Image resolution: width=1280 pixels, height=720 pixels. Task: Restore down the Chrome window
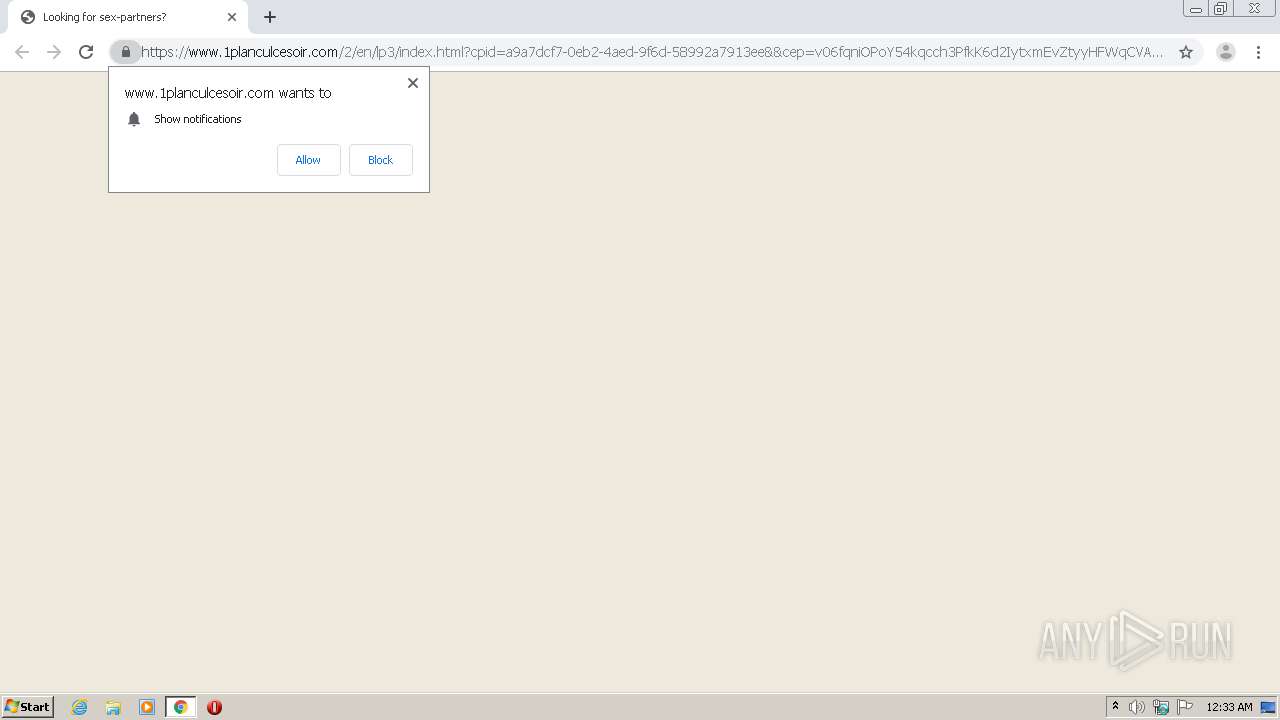click(x=1221, y=9)
